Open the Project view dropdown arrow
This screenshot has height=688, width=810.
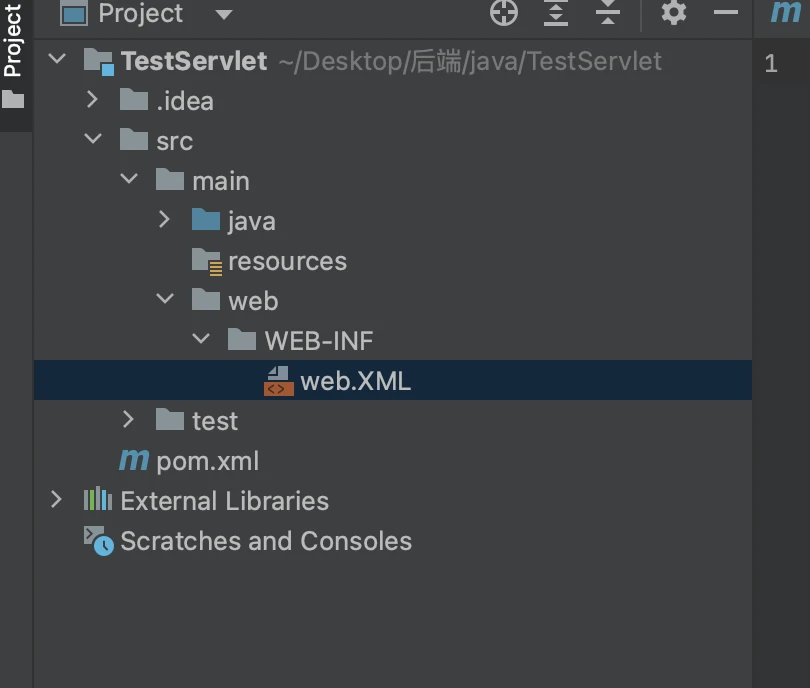(x=224, y=14)
